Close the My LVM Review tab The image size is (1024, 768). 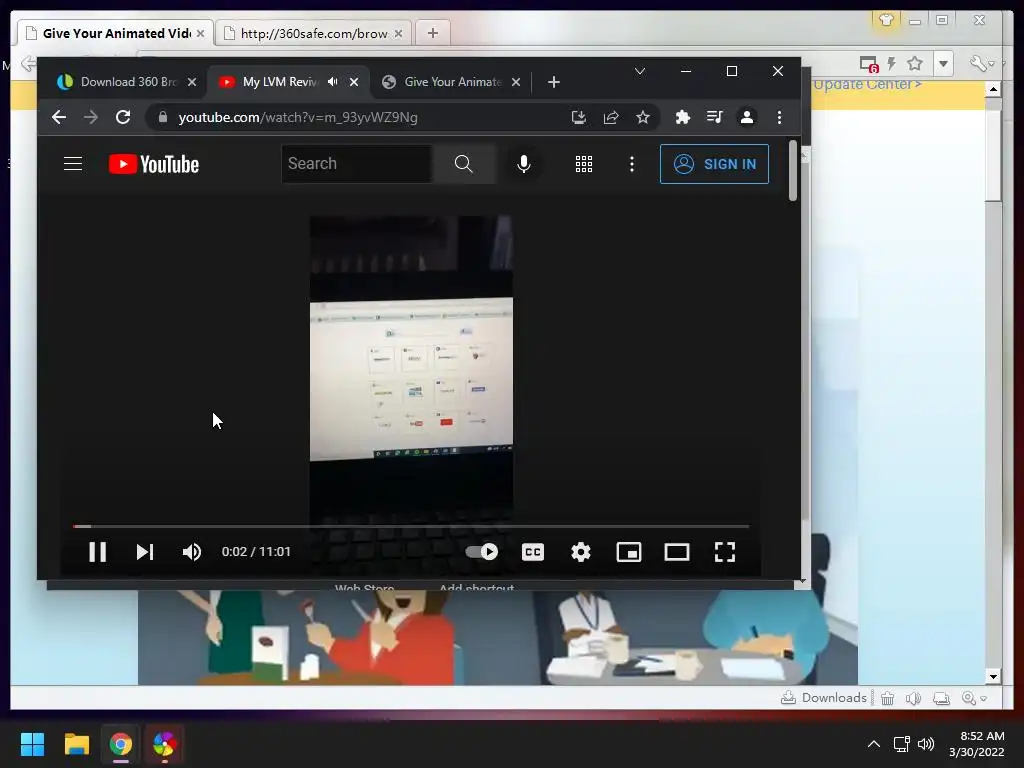(x=354, y=82)
